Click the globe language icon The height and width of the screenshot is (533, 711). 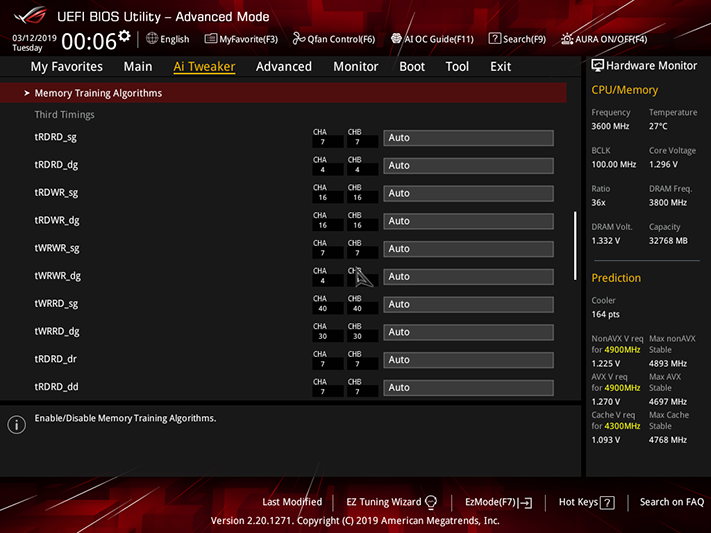[152, 39]
